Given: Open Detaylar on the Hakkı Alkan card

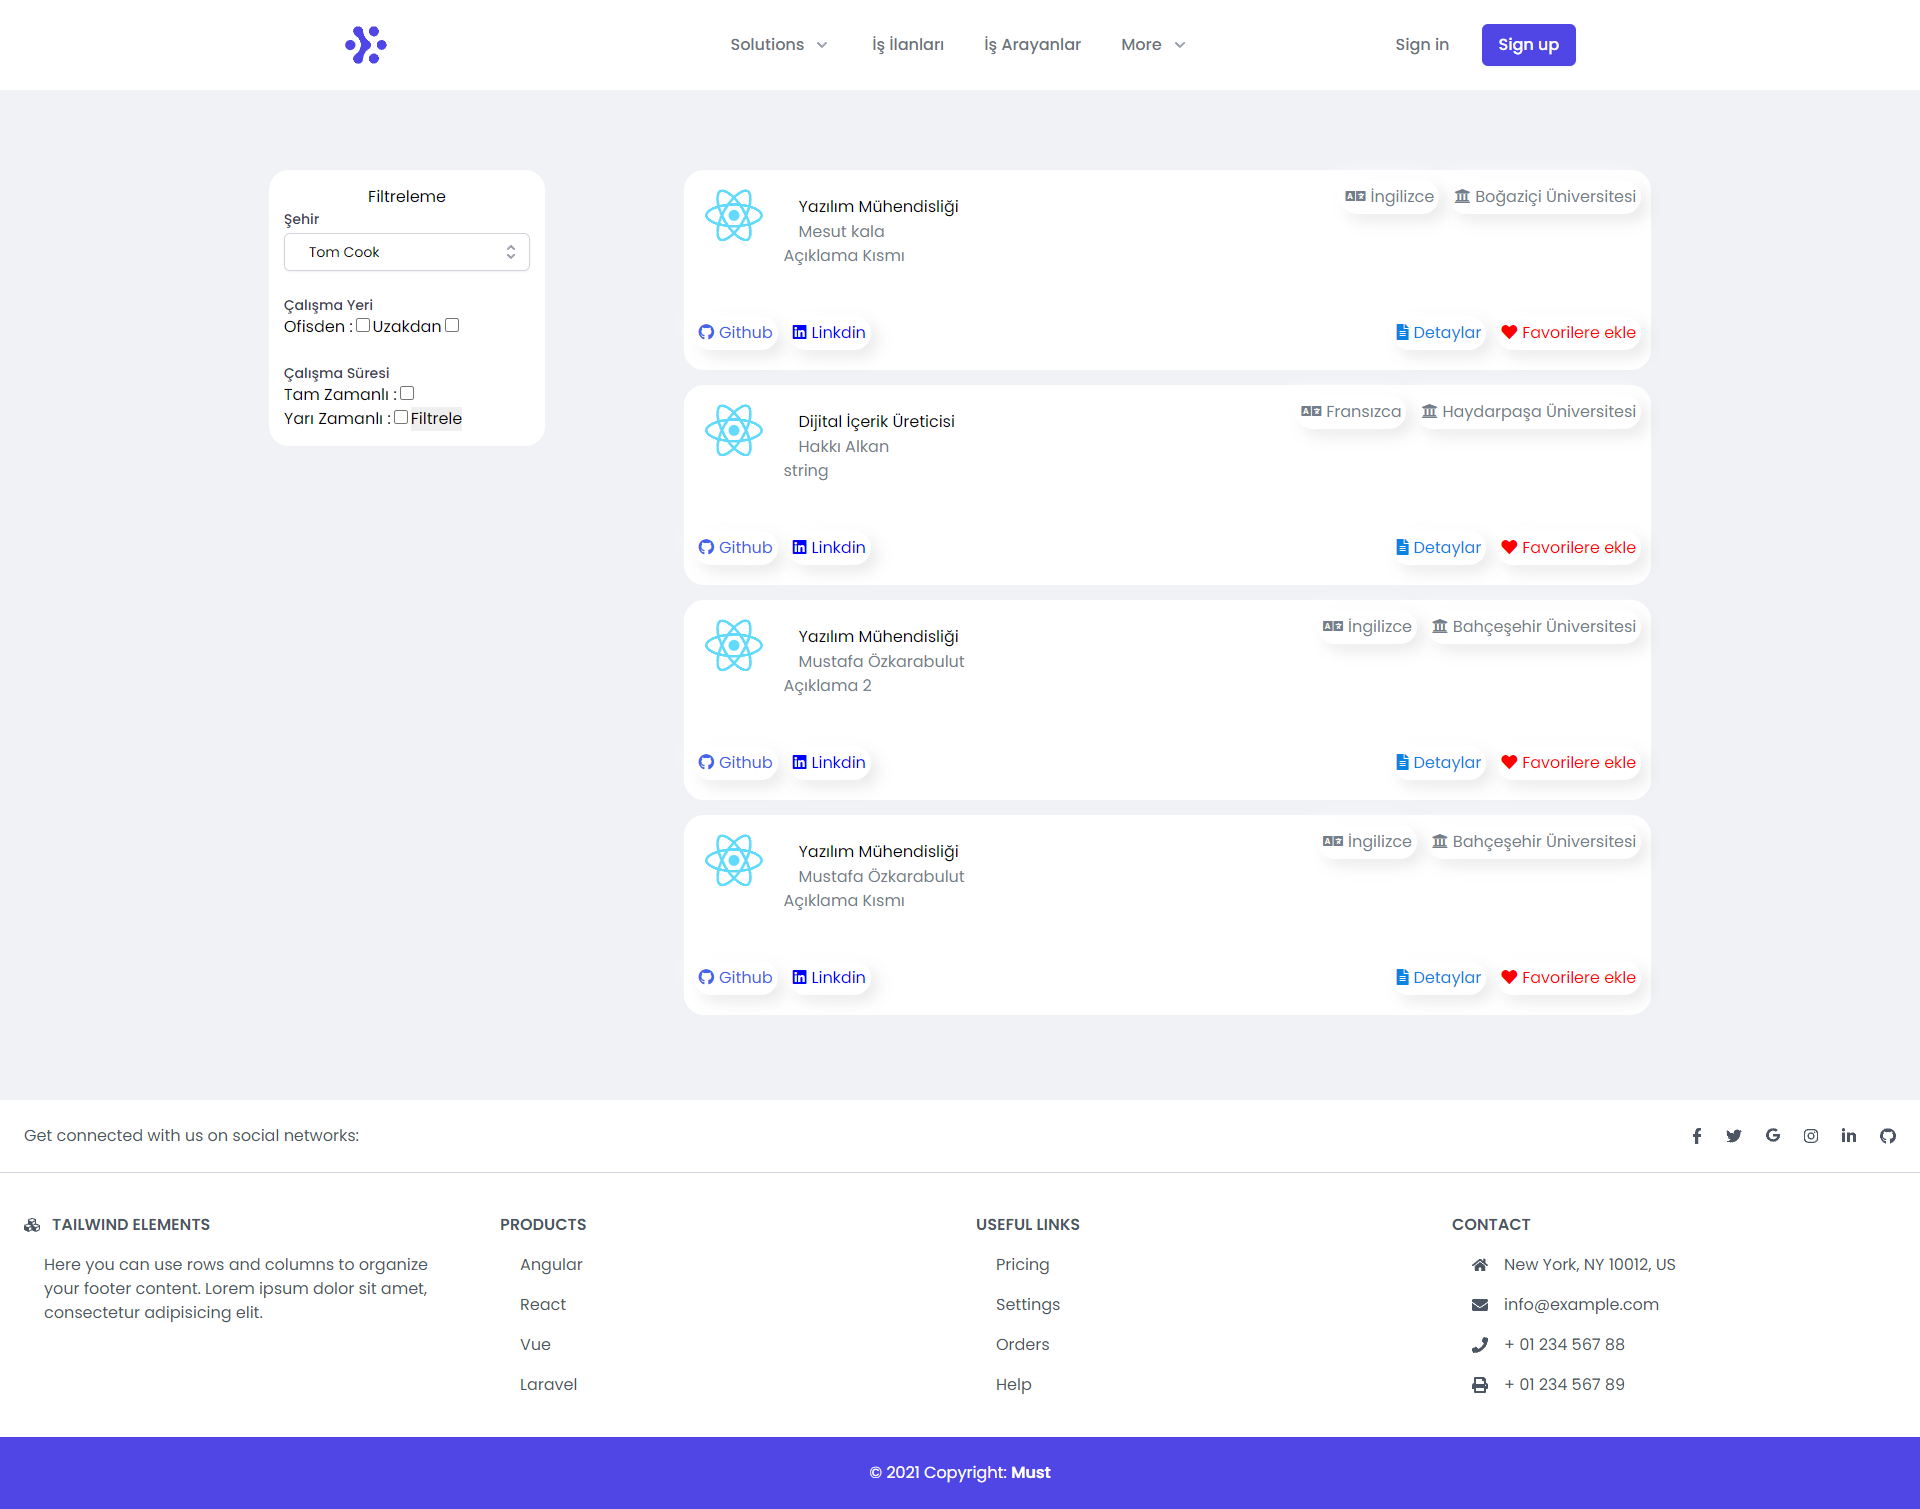Looking at the screenshot, I should coord(1438,547).
